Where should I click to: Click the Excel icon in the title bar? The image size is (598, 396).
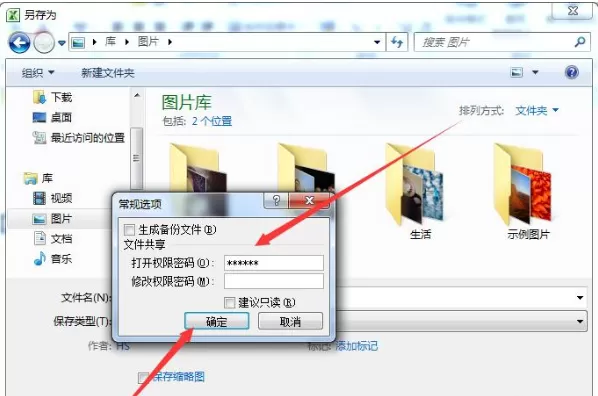[x=13, y=15]
